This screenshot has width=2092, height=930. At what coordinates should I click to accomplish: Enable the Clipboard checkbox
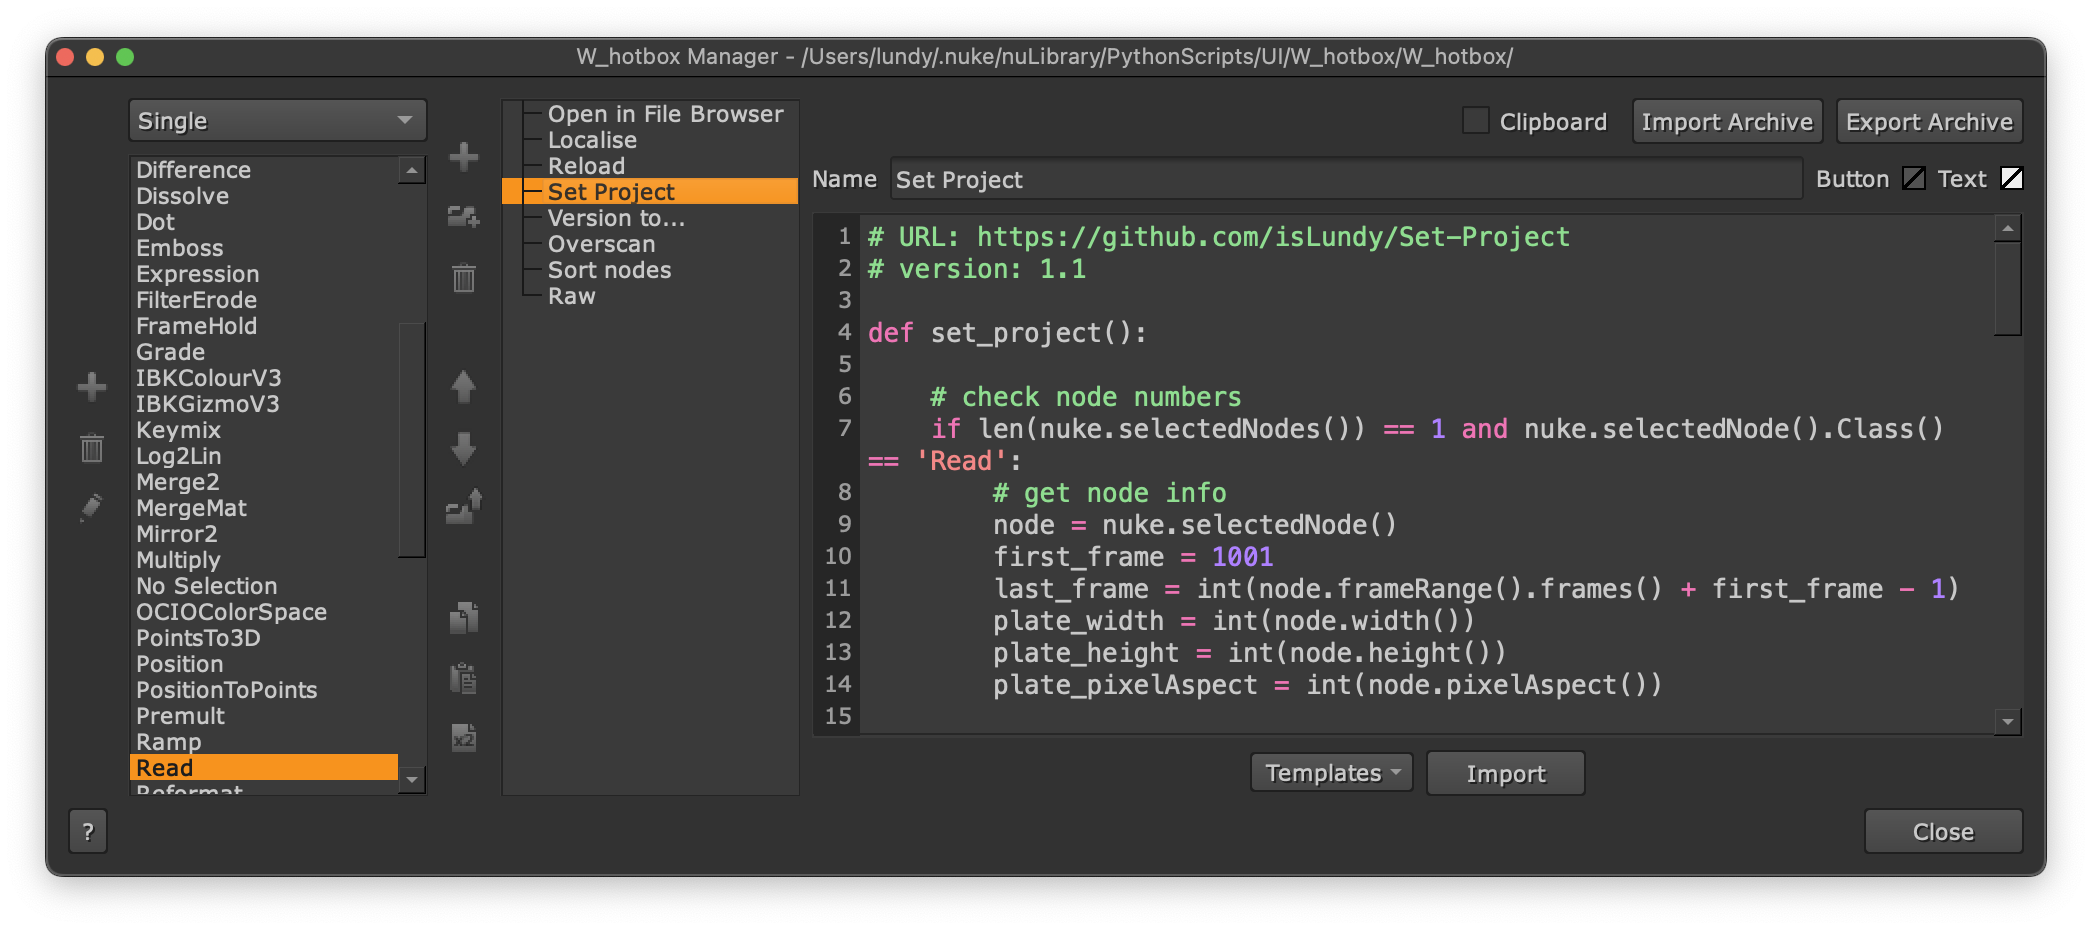[1475, 121]
